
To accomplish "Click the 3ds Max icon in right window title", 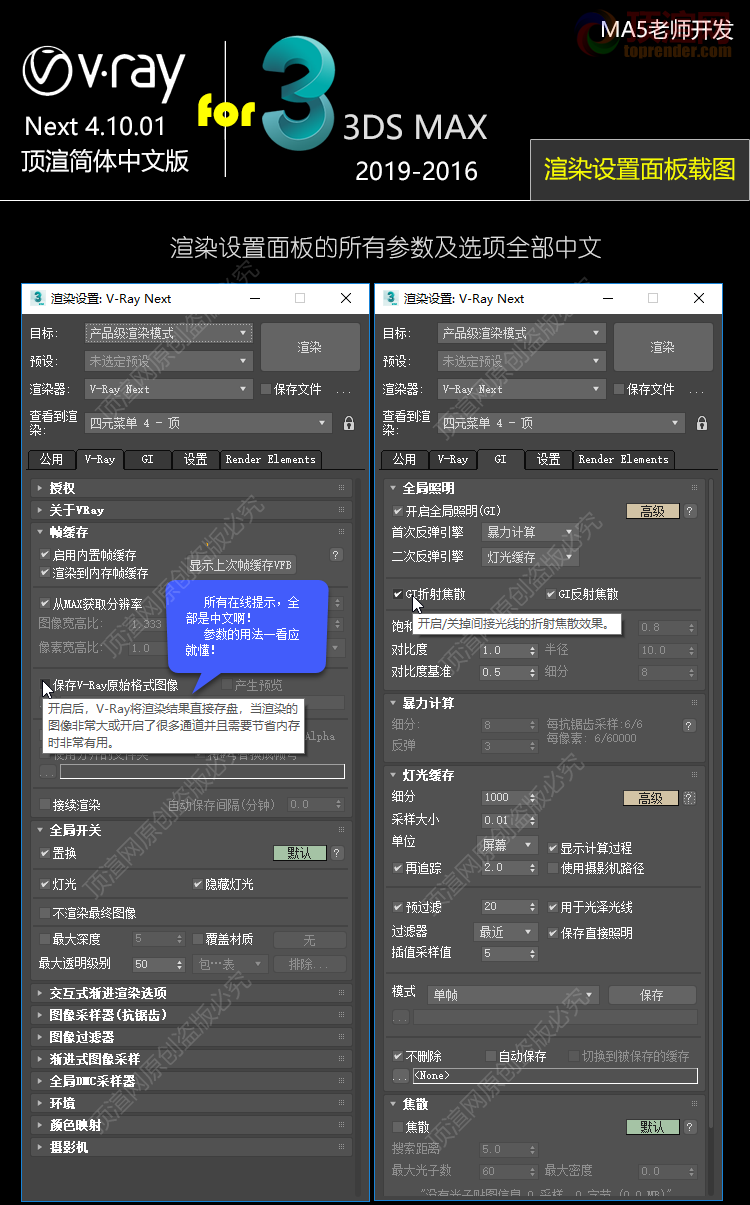I will 390,298.
